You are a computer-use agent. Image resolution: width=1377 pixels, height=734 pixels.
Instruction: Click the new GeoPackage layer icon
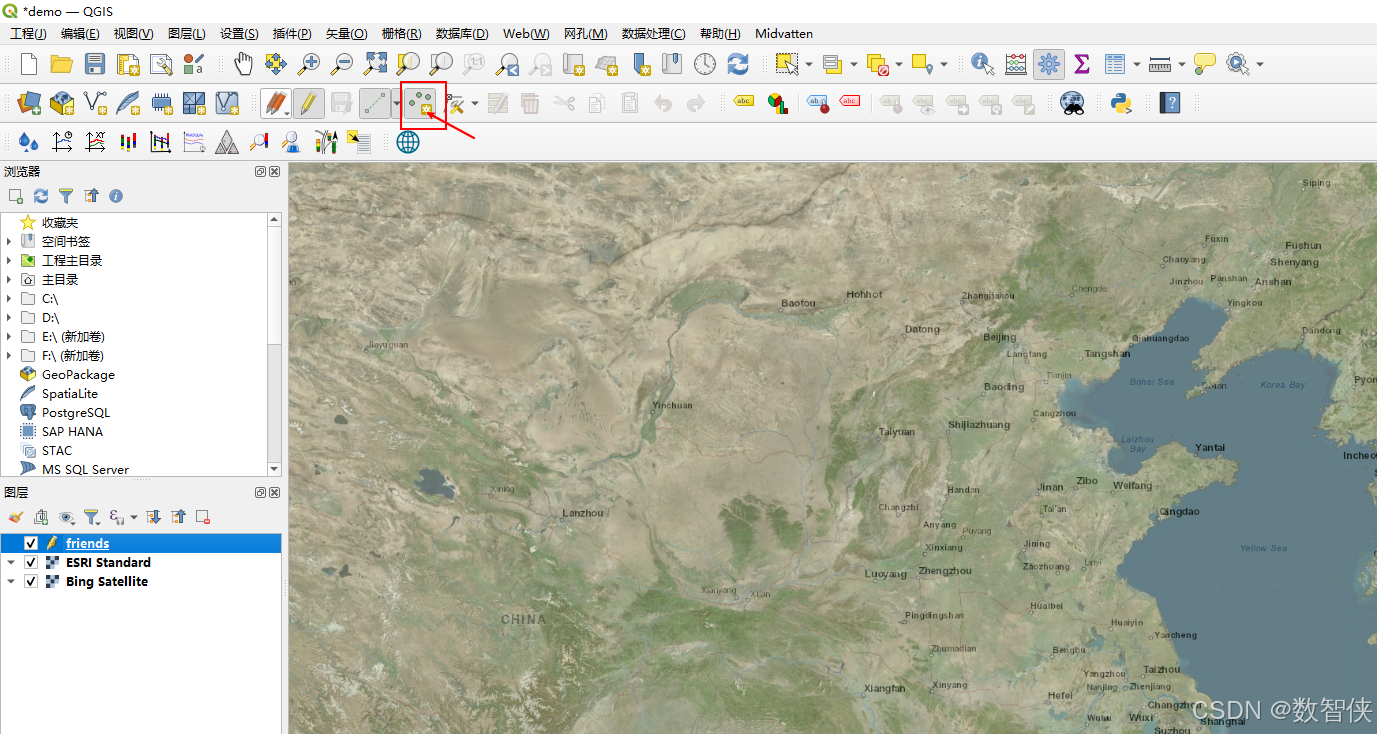(x=62, y=103)
